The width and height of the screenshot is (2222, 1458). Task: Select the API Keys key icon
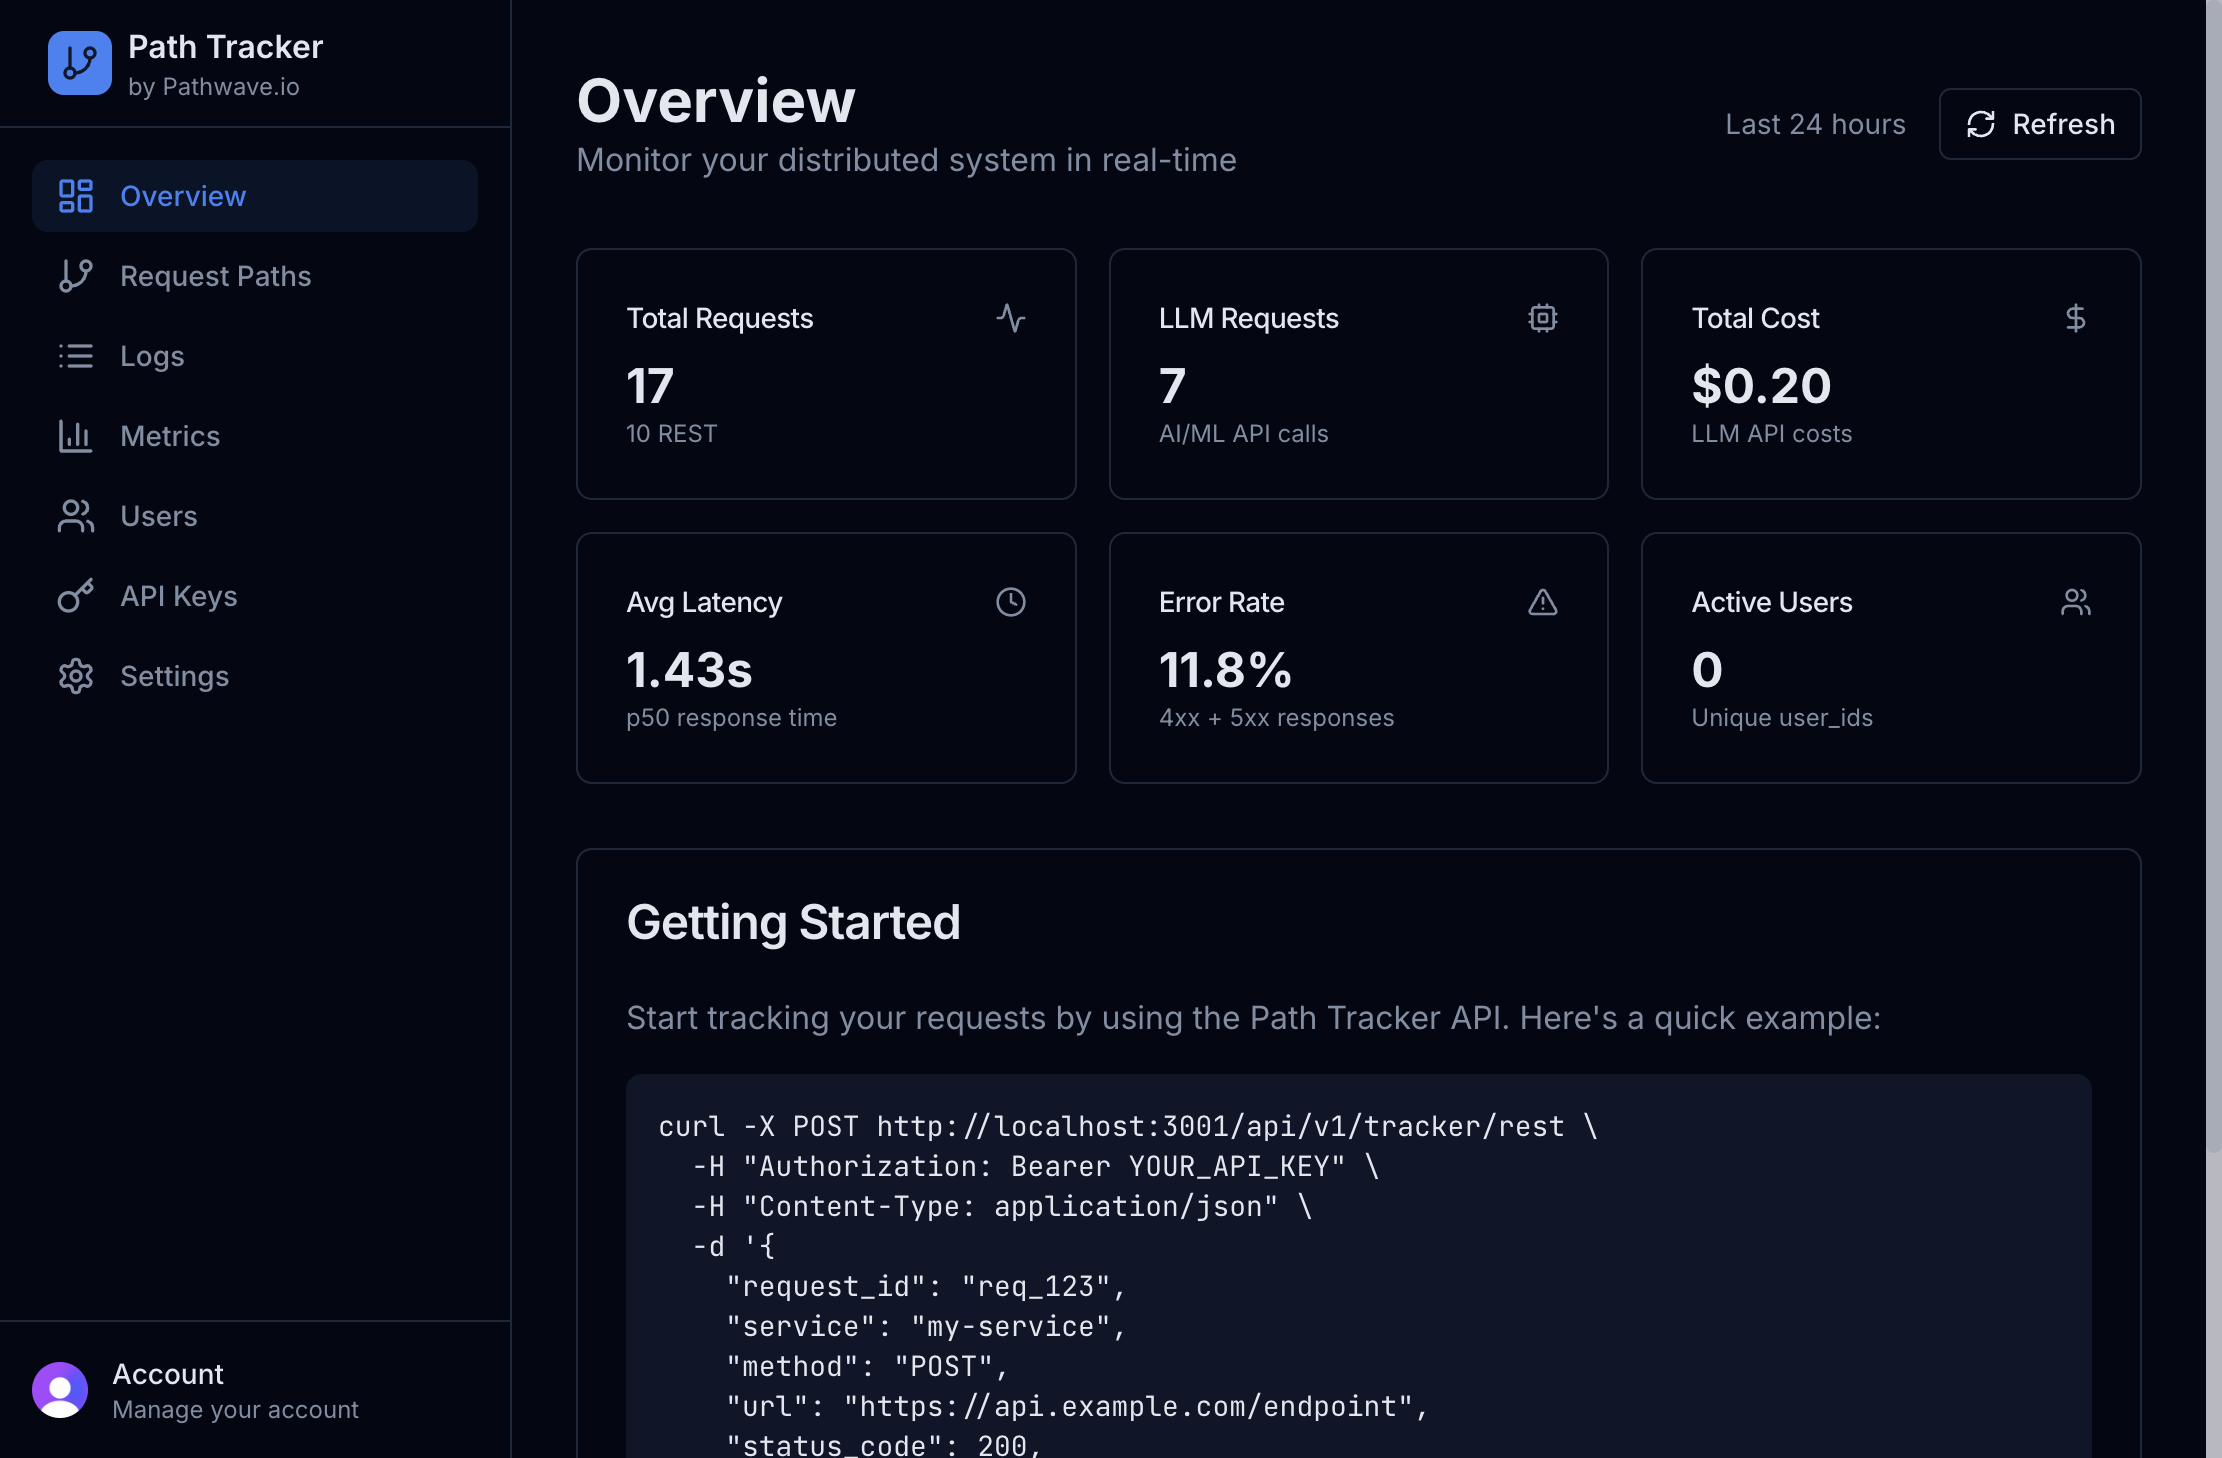tap(76, 596)
